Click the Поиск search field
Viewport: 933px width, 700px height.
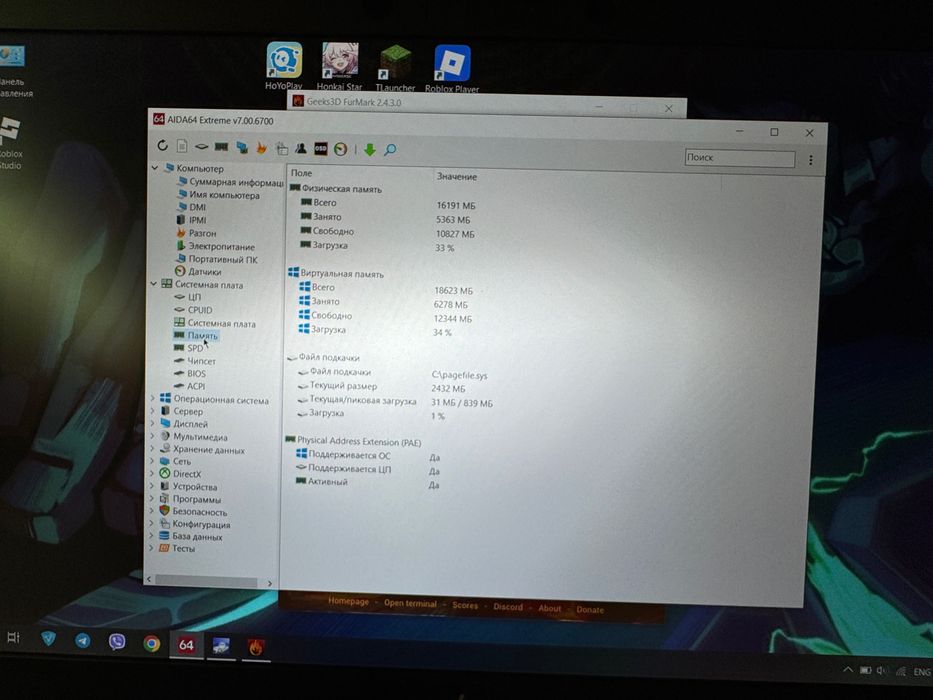click(740, 158)
